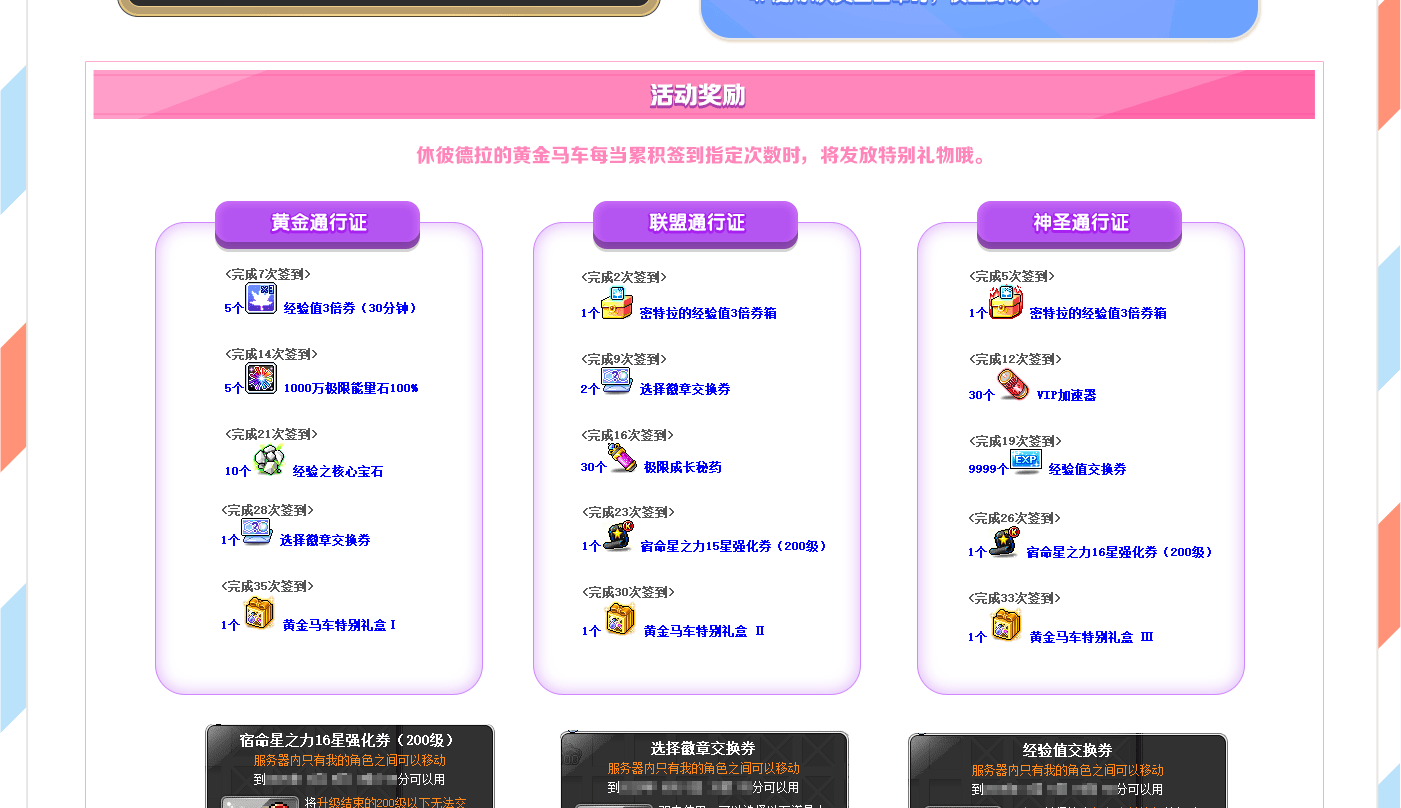
Task: Click the 密特拉的经验值3倍券箱 icon under 神圣通行证
Action: [1006, 303]
